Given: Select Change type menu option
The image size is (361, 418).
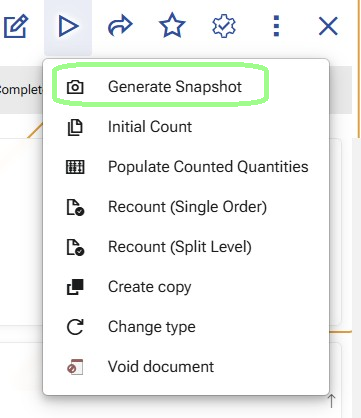Looking at the screenshot, I should point(186,327).
